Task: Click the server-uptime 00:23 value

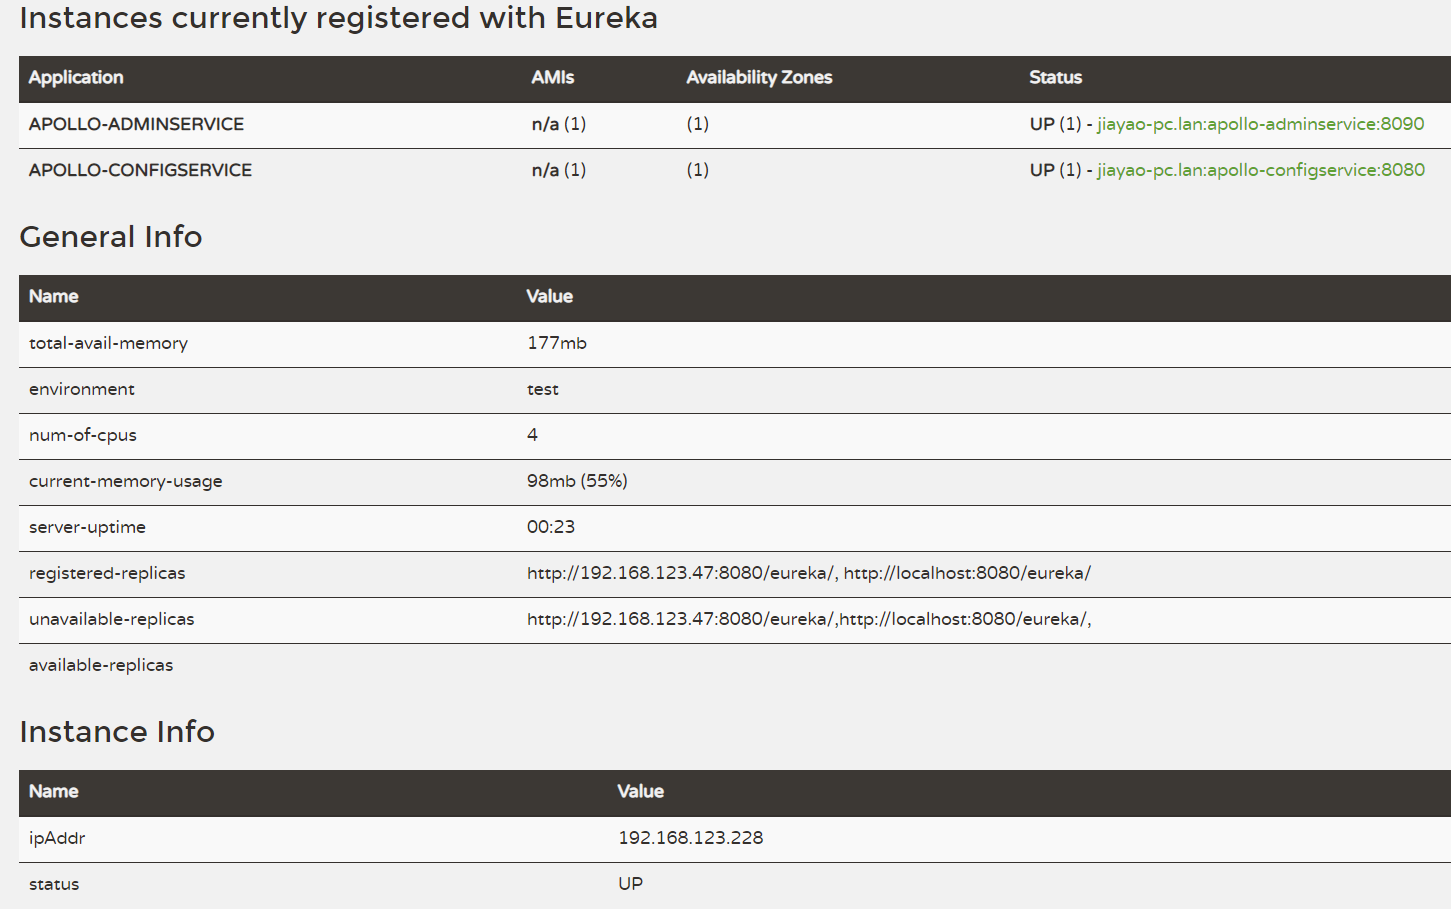Action: tap(551, 527)
